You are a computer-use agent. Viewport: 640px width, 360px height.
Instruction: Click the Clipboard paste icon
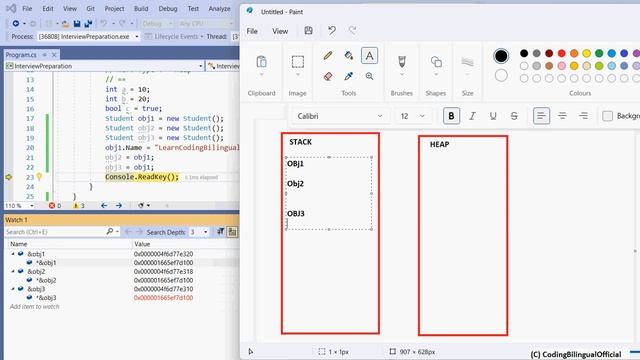261,62
